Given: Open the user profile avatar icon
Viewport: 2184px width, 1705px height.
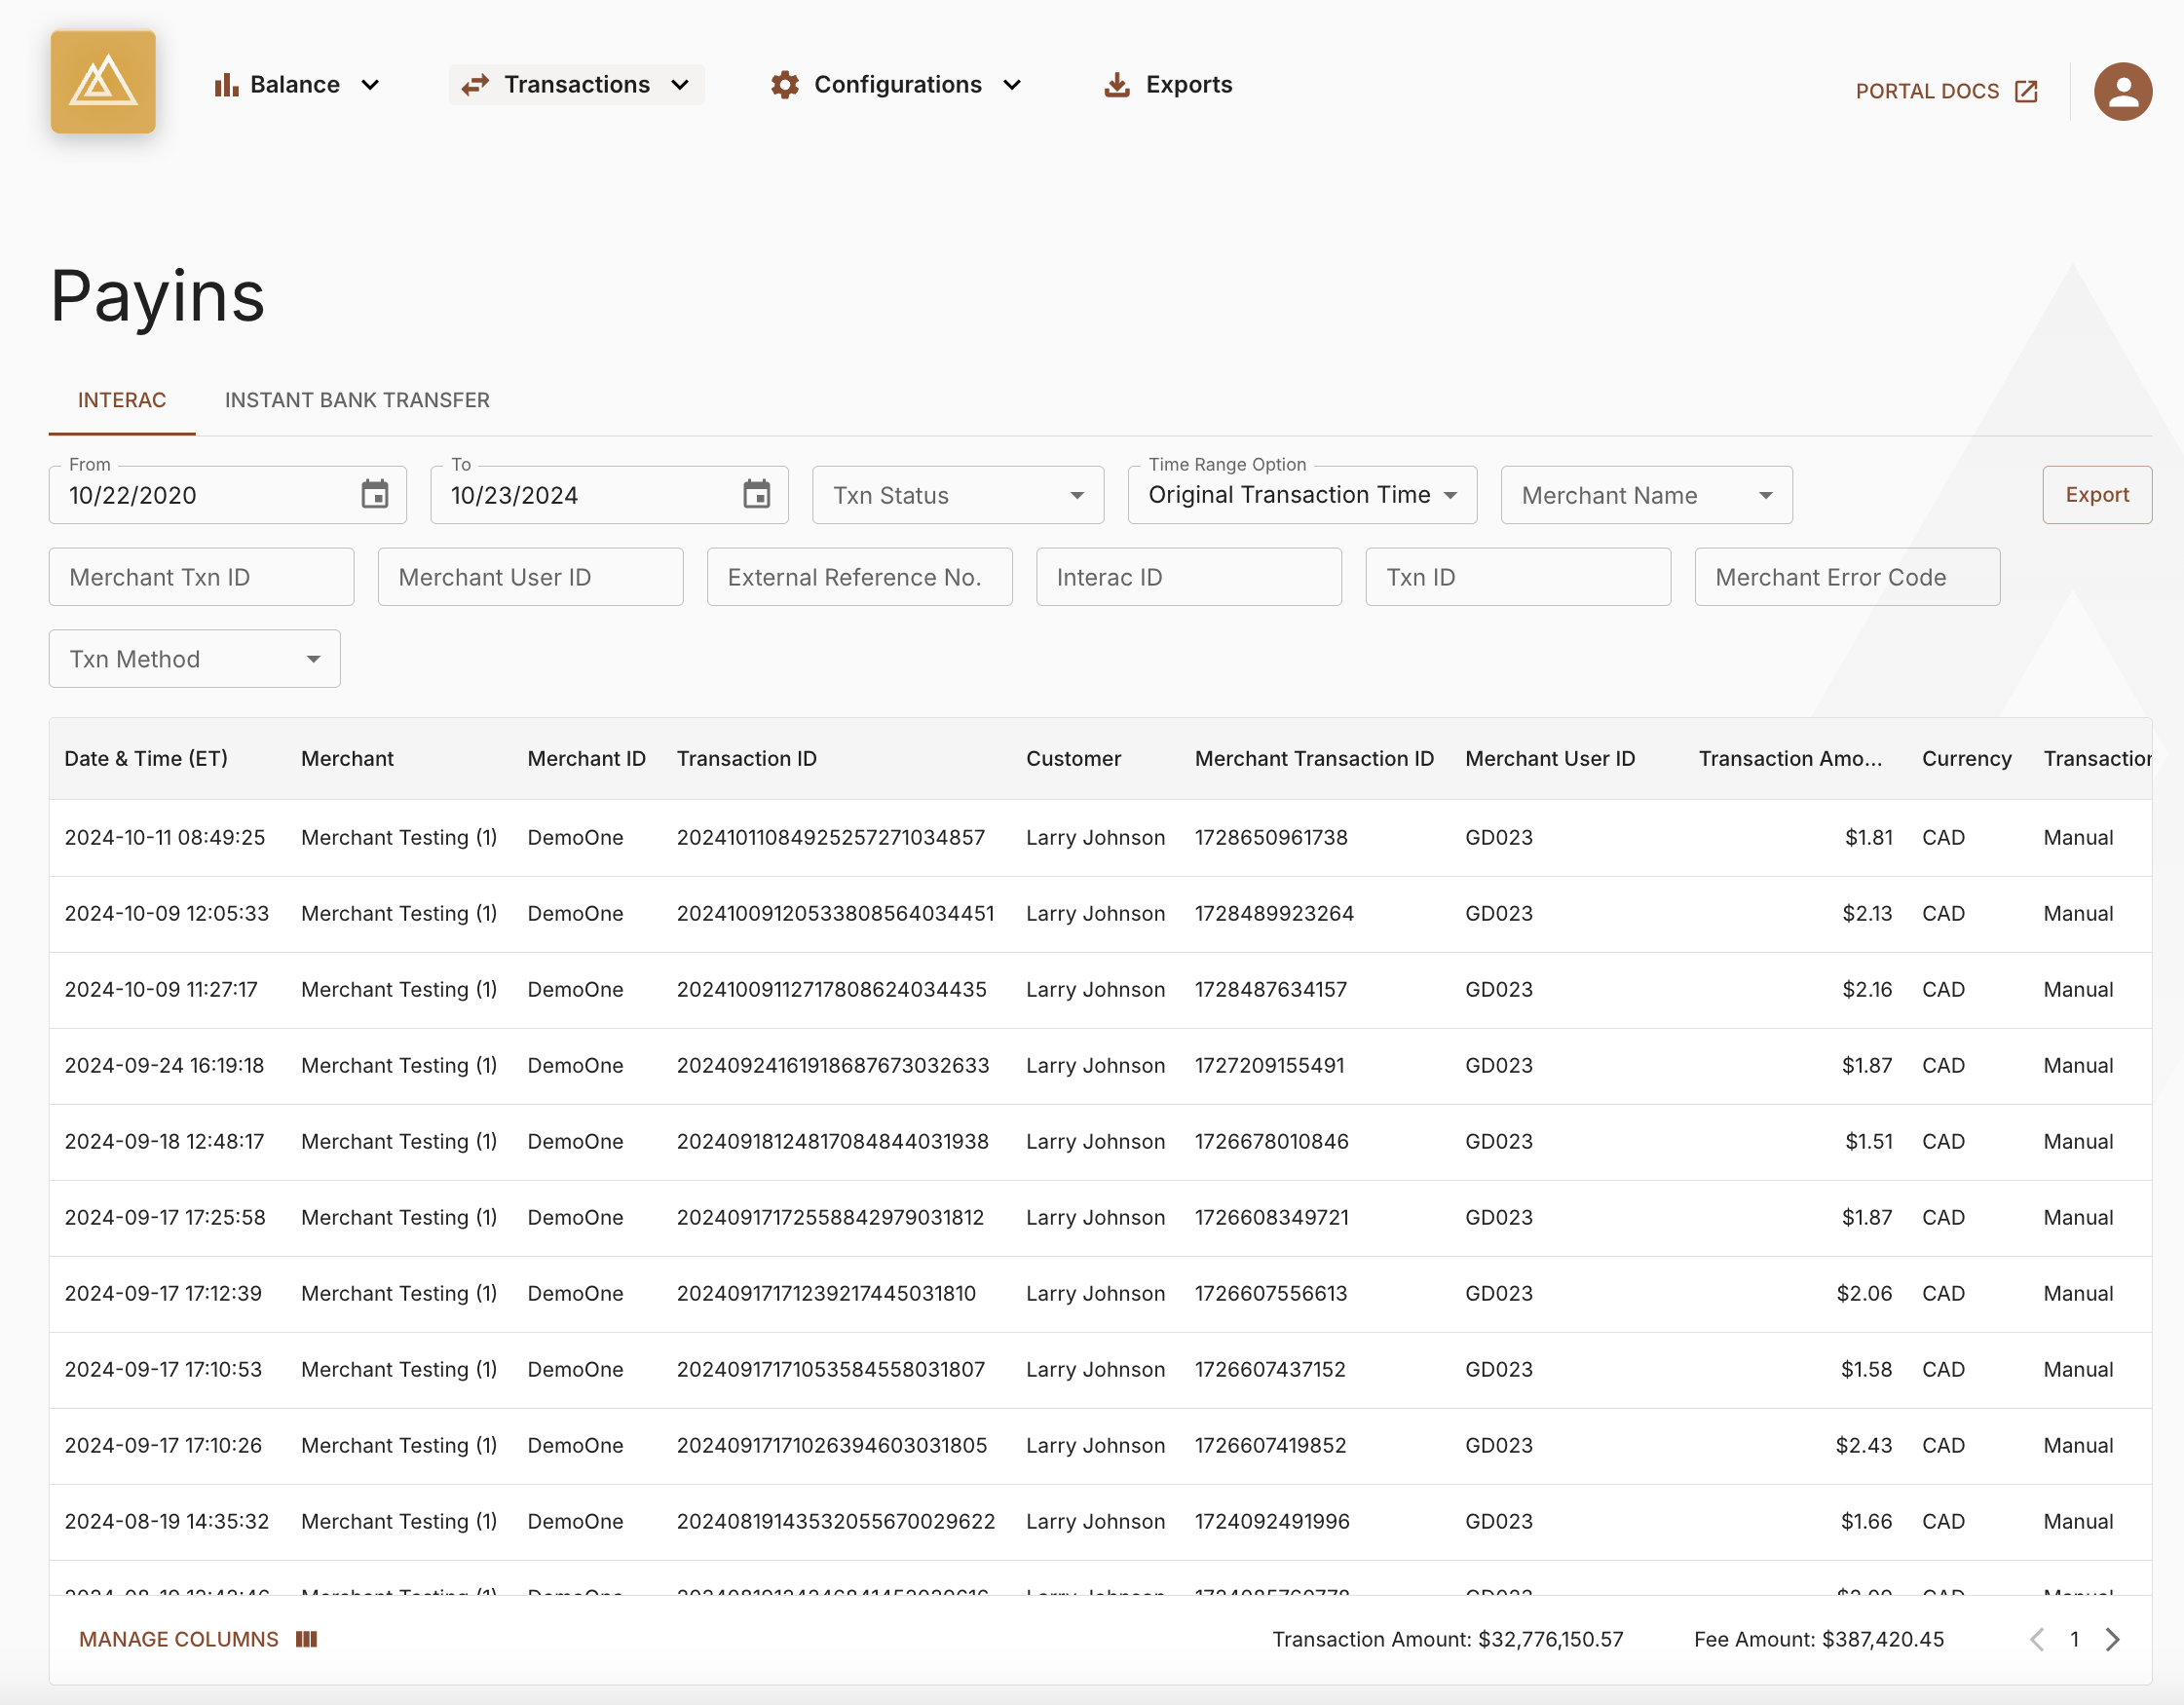Looking at the screenshot, I should (2122, 91).
